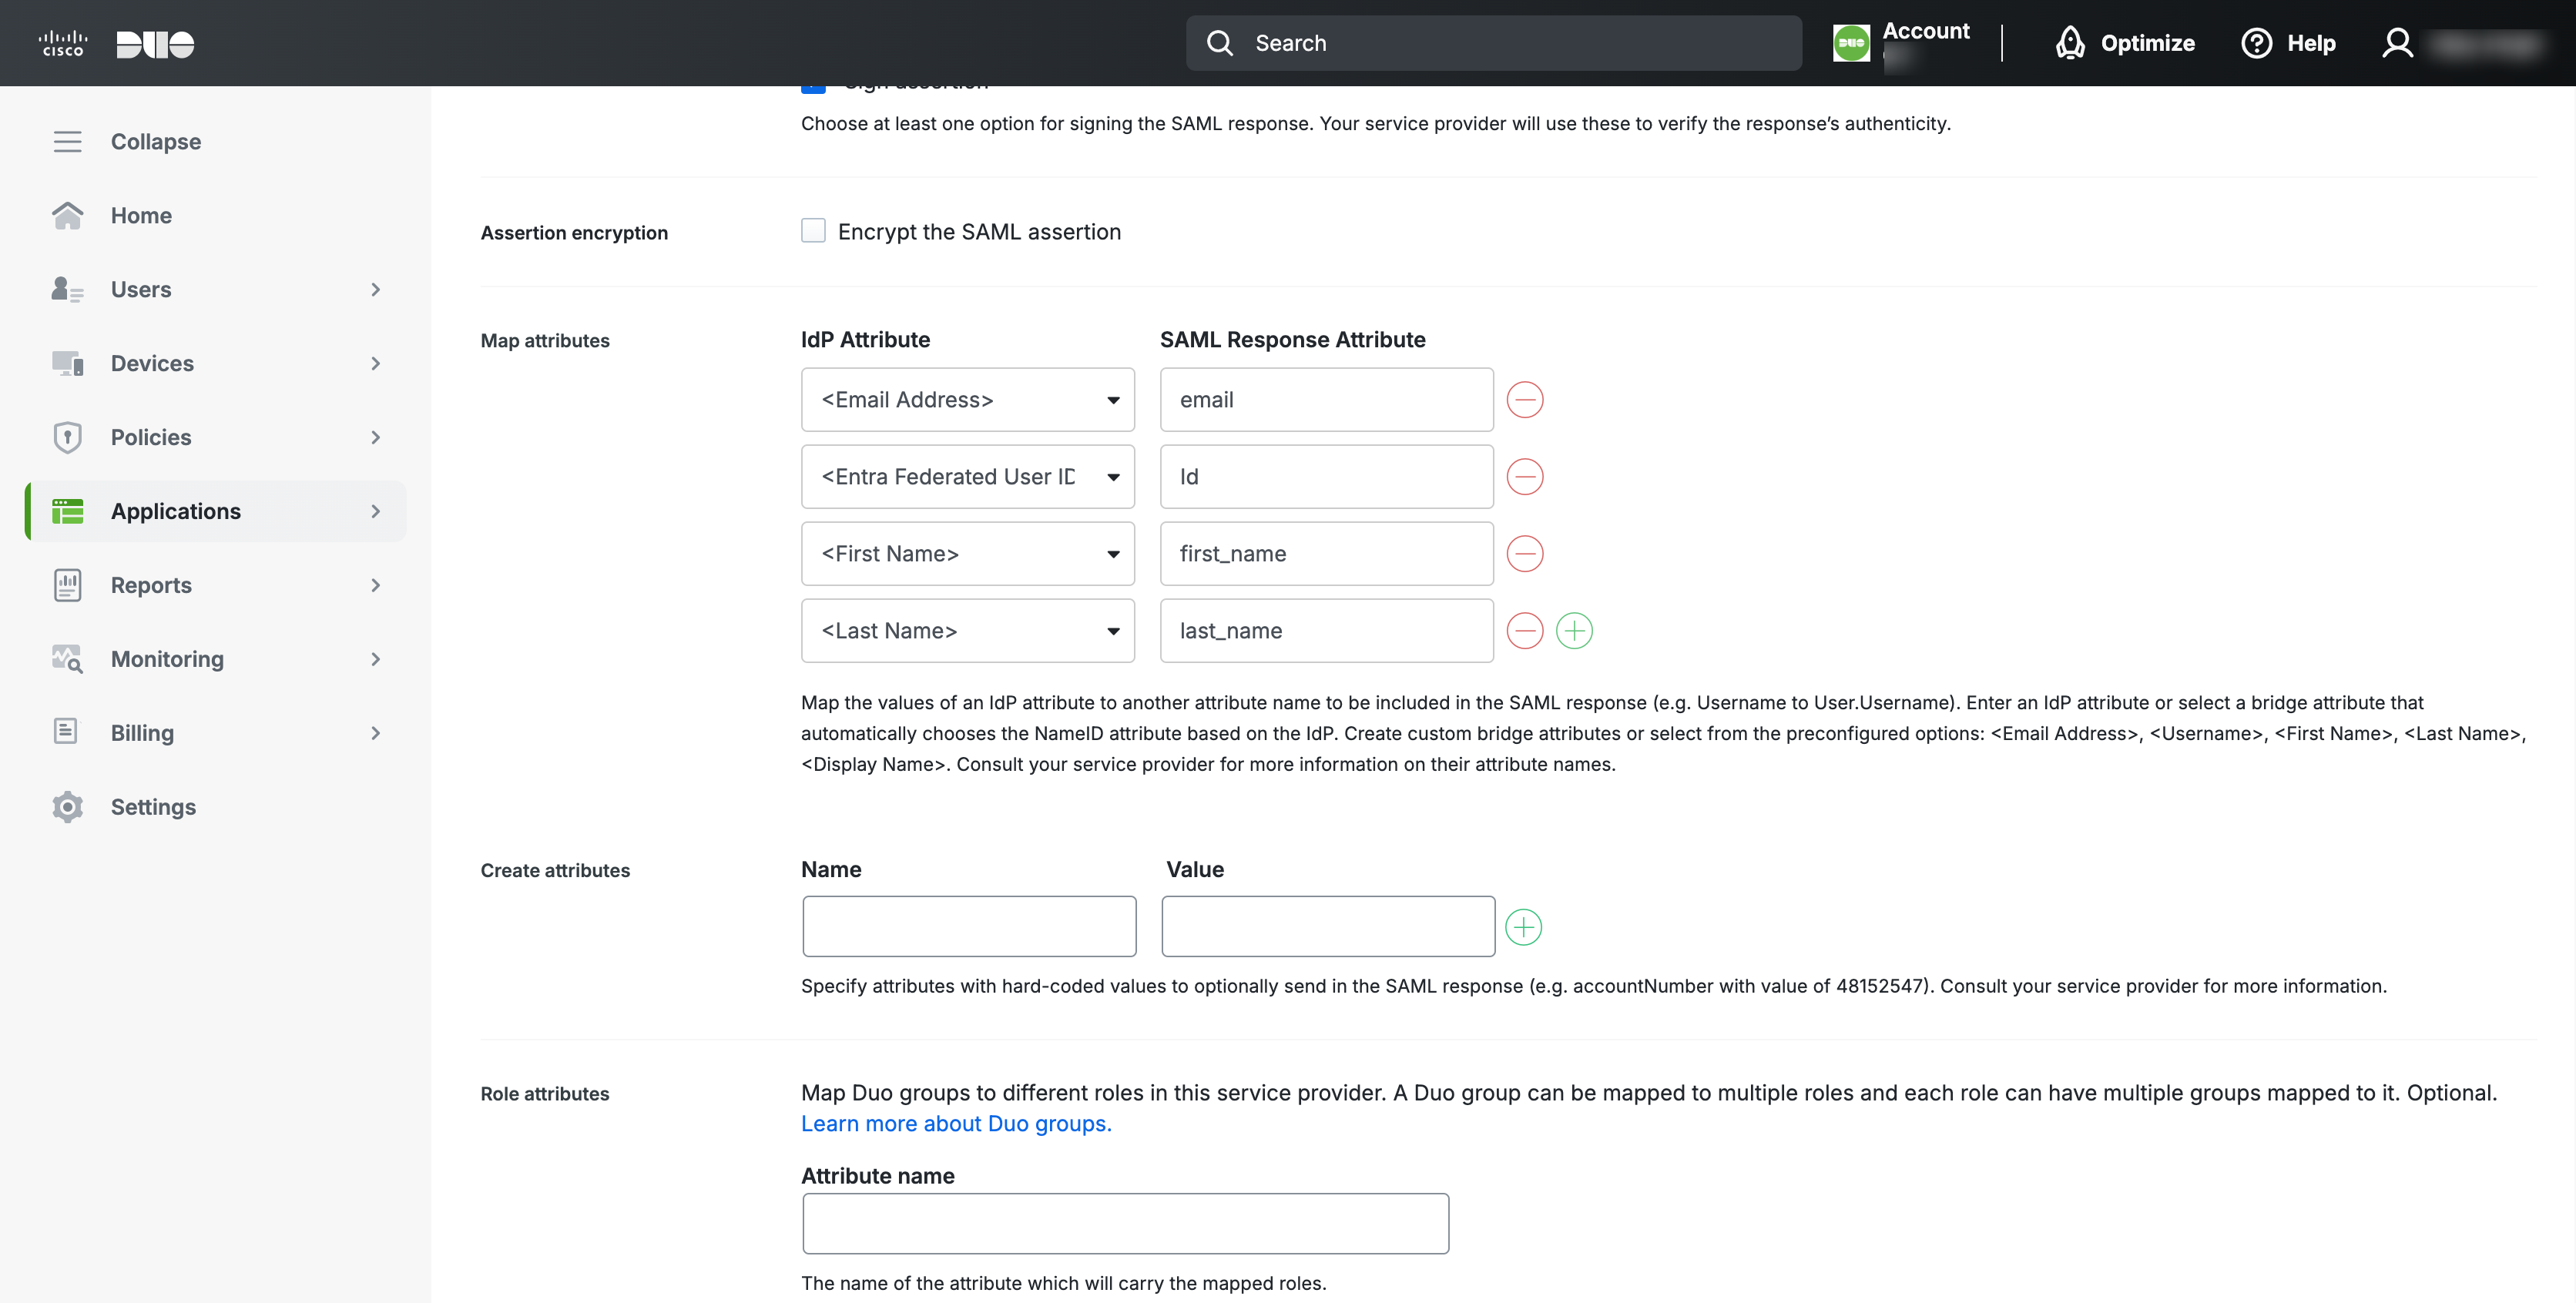Select the Reports icon
This screenshot has height=1303, width=2576.
(x=67, y=585)
